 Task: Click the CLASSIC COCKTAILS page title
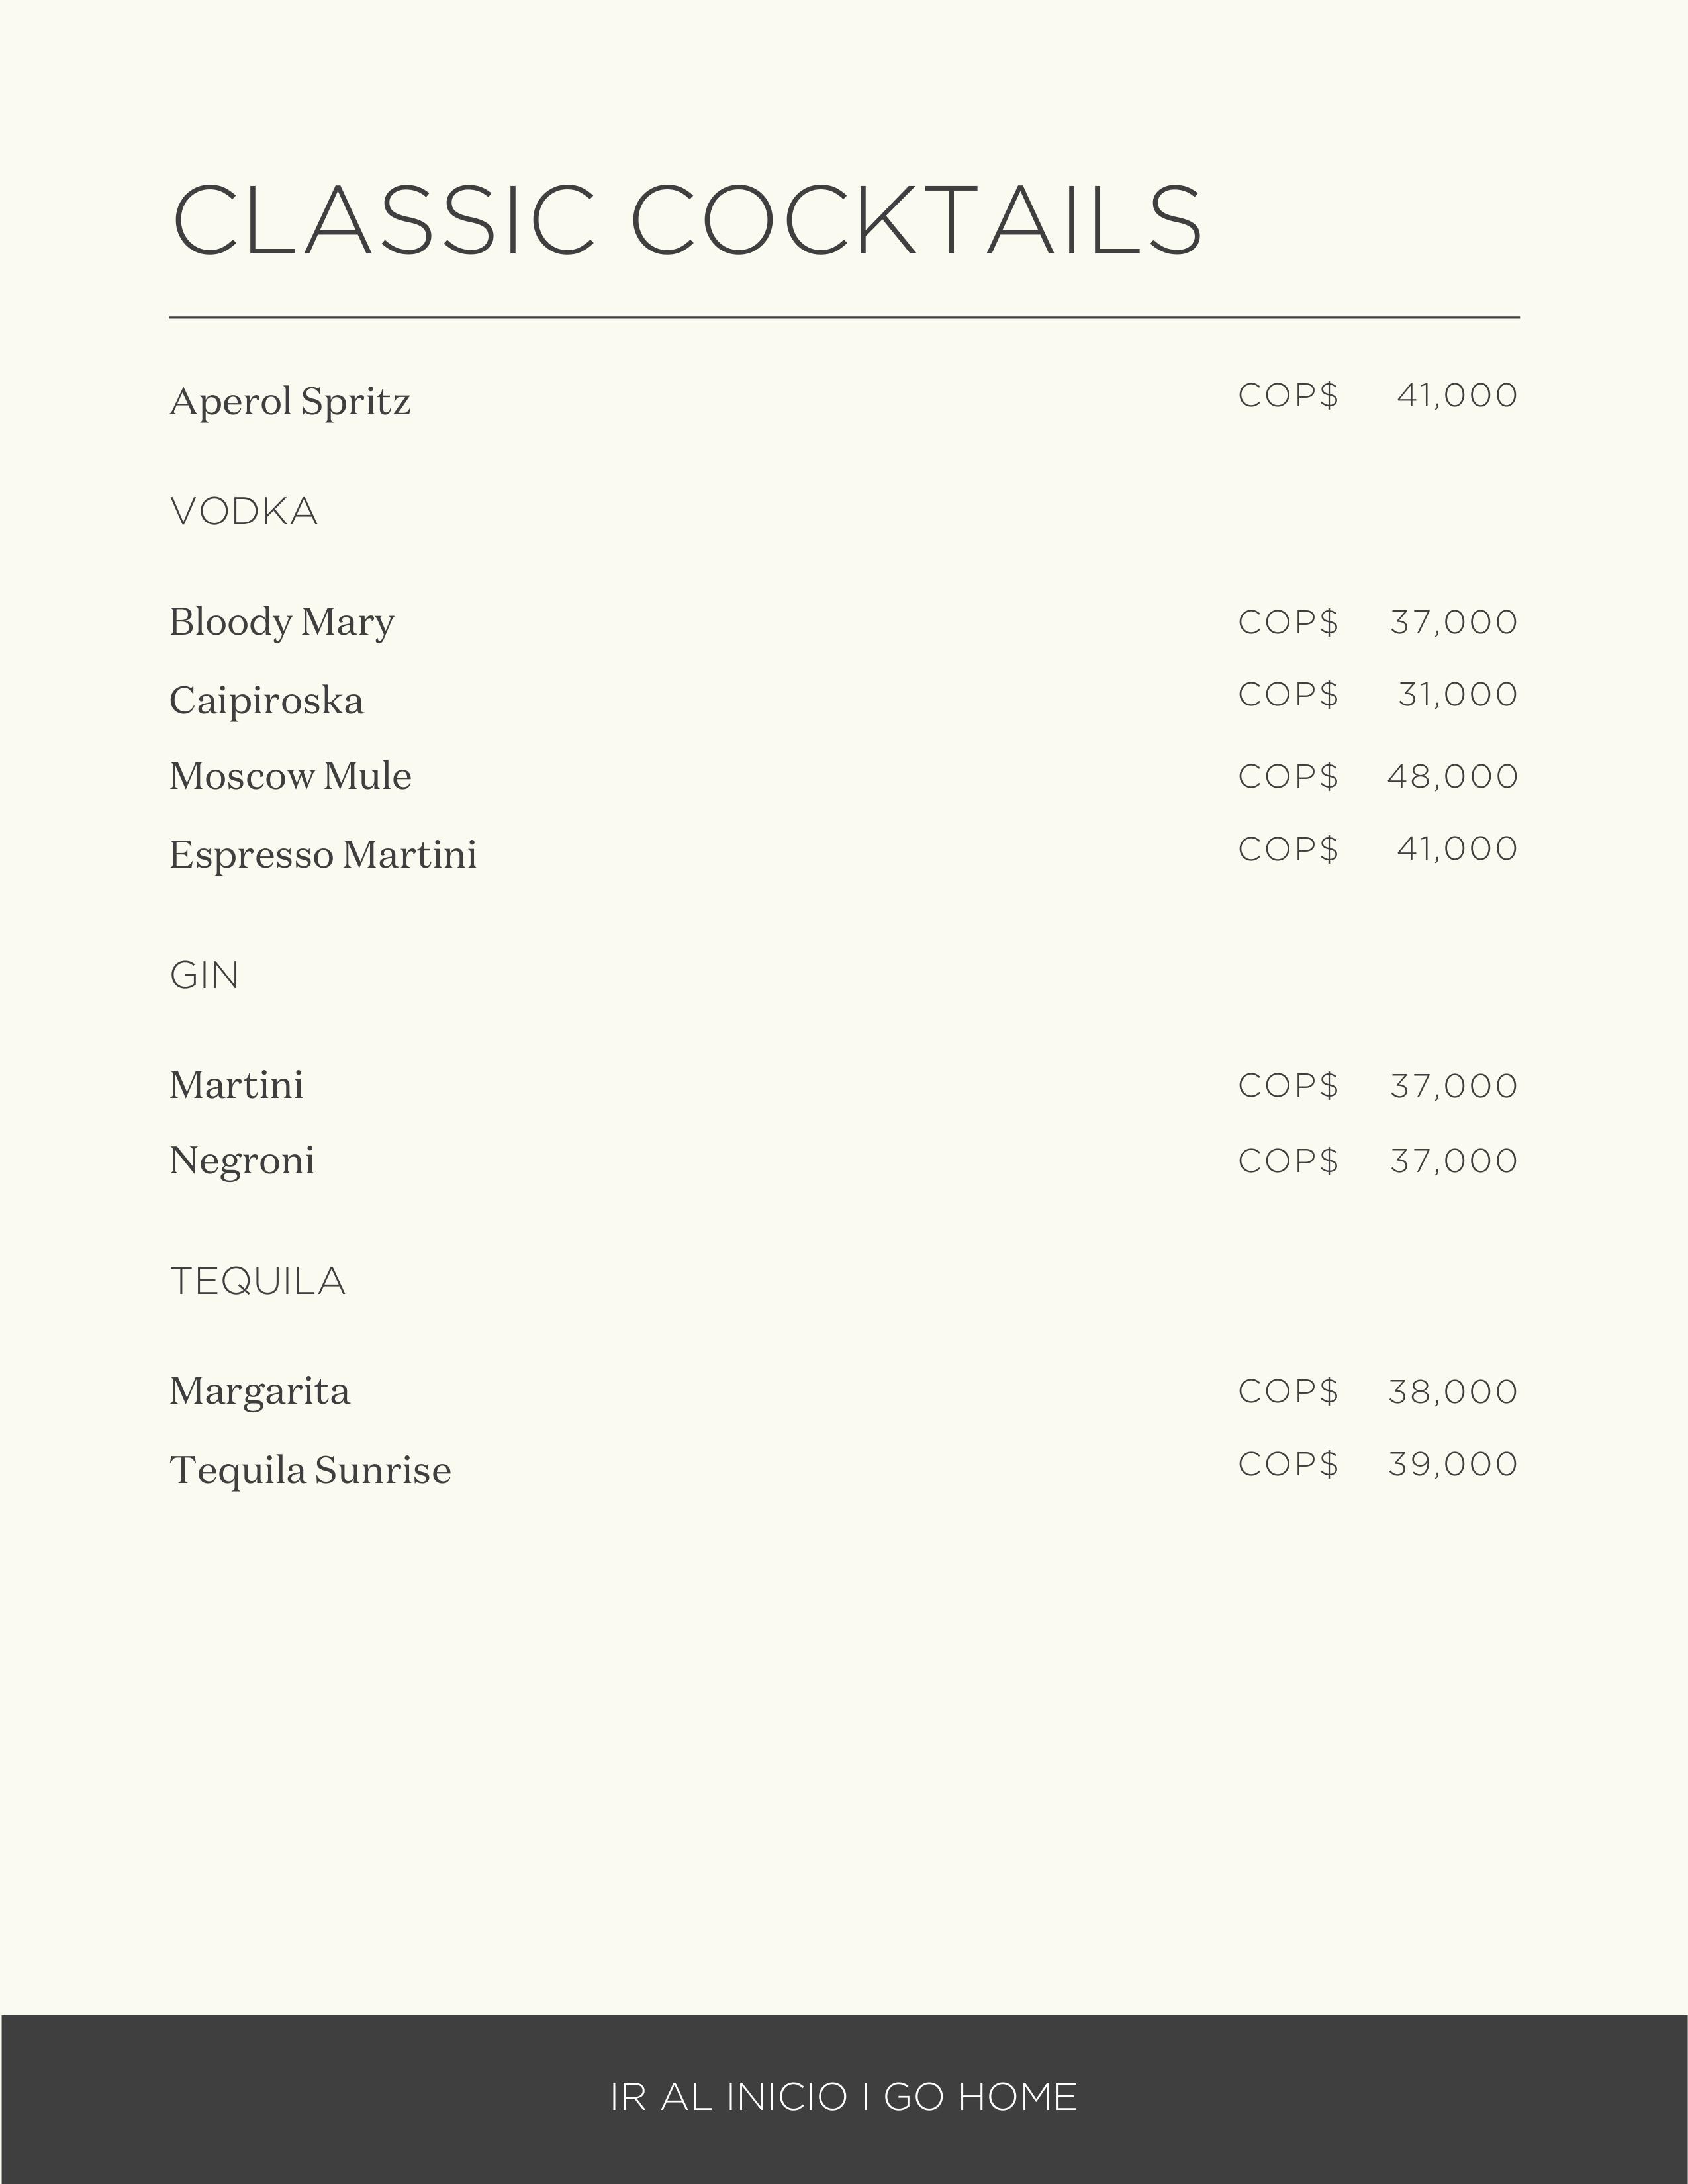click(687, 220)
